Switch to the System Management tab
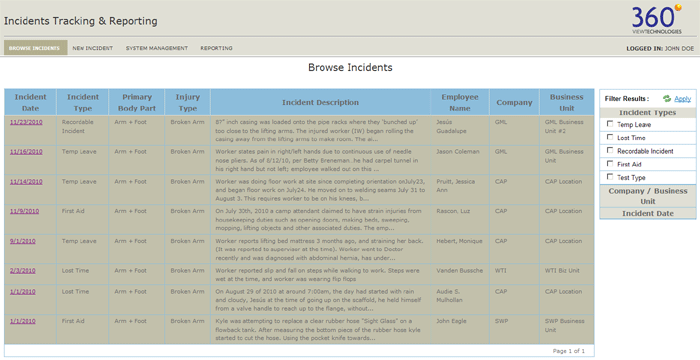 click(157, 48)
